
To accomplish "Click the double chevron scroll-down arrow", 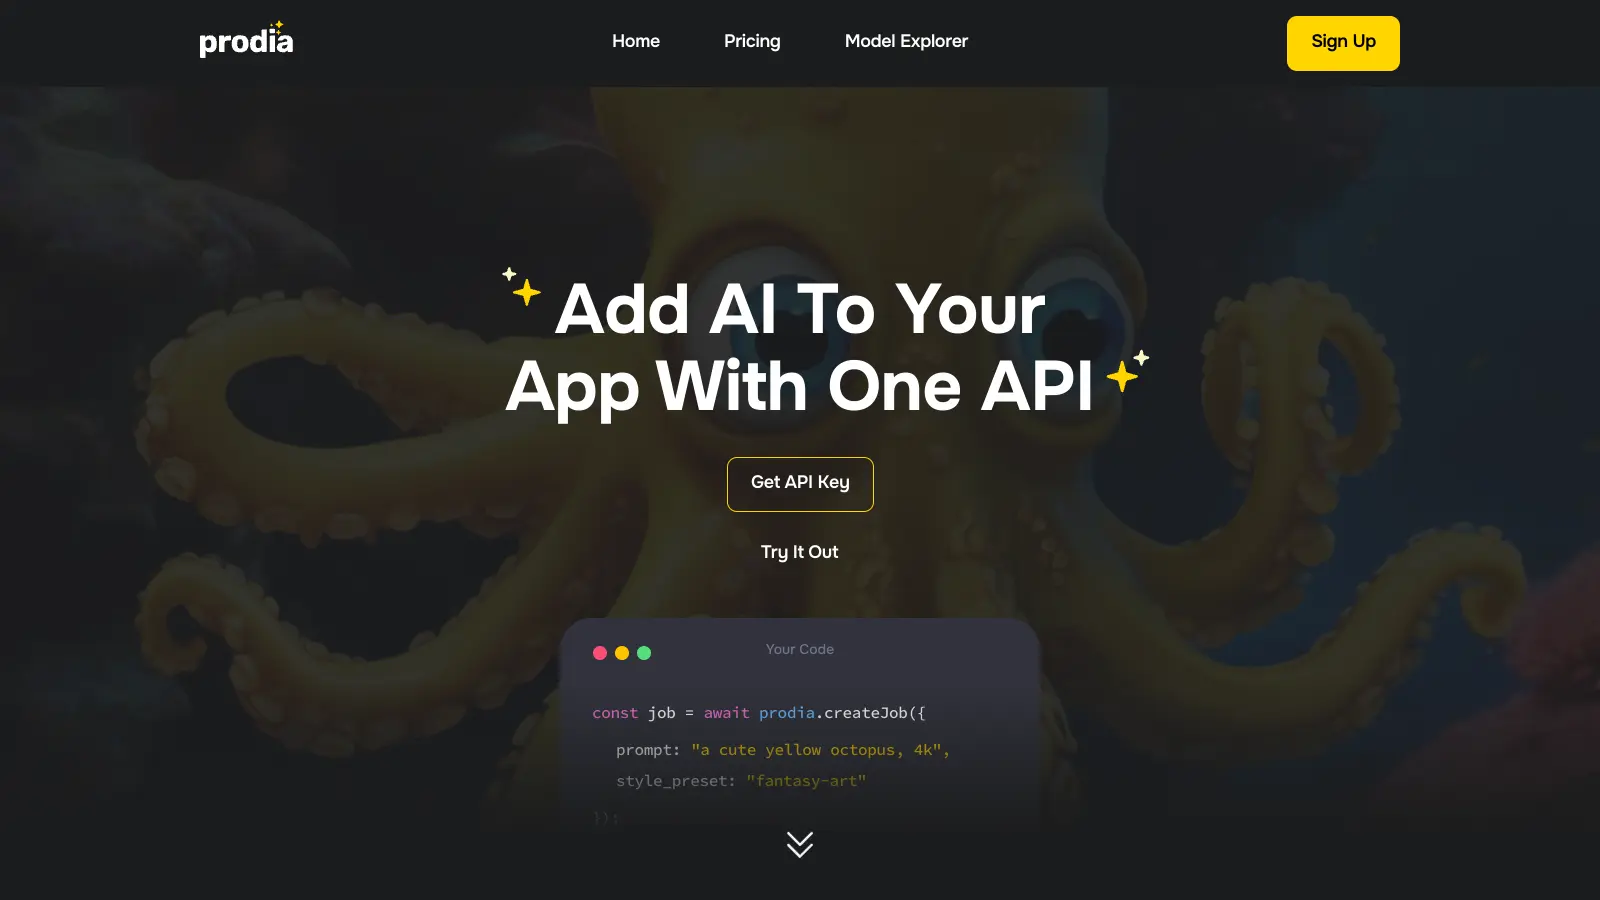I will point(800,845).
